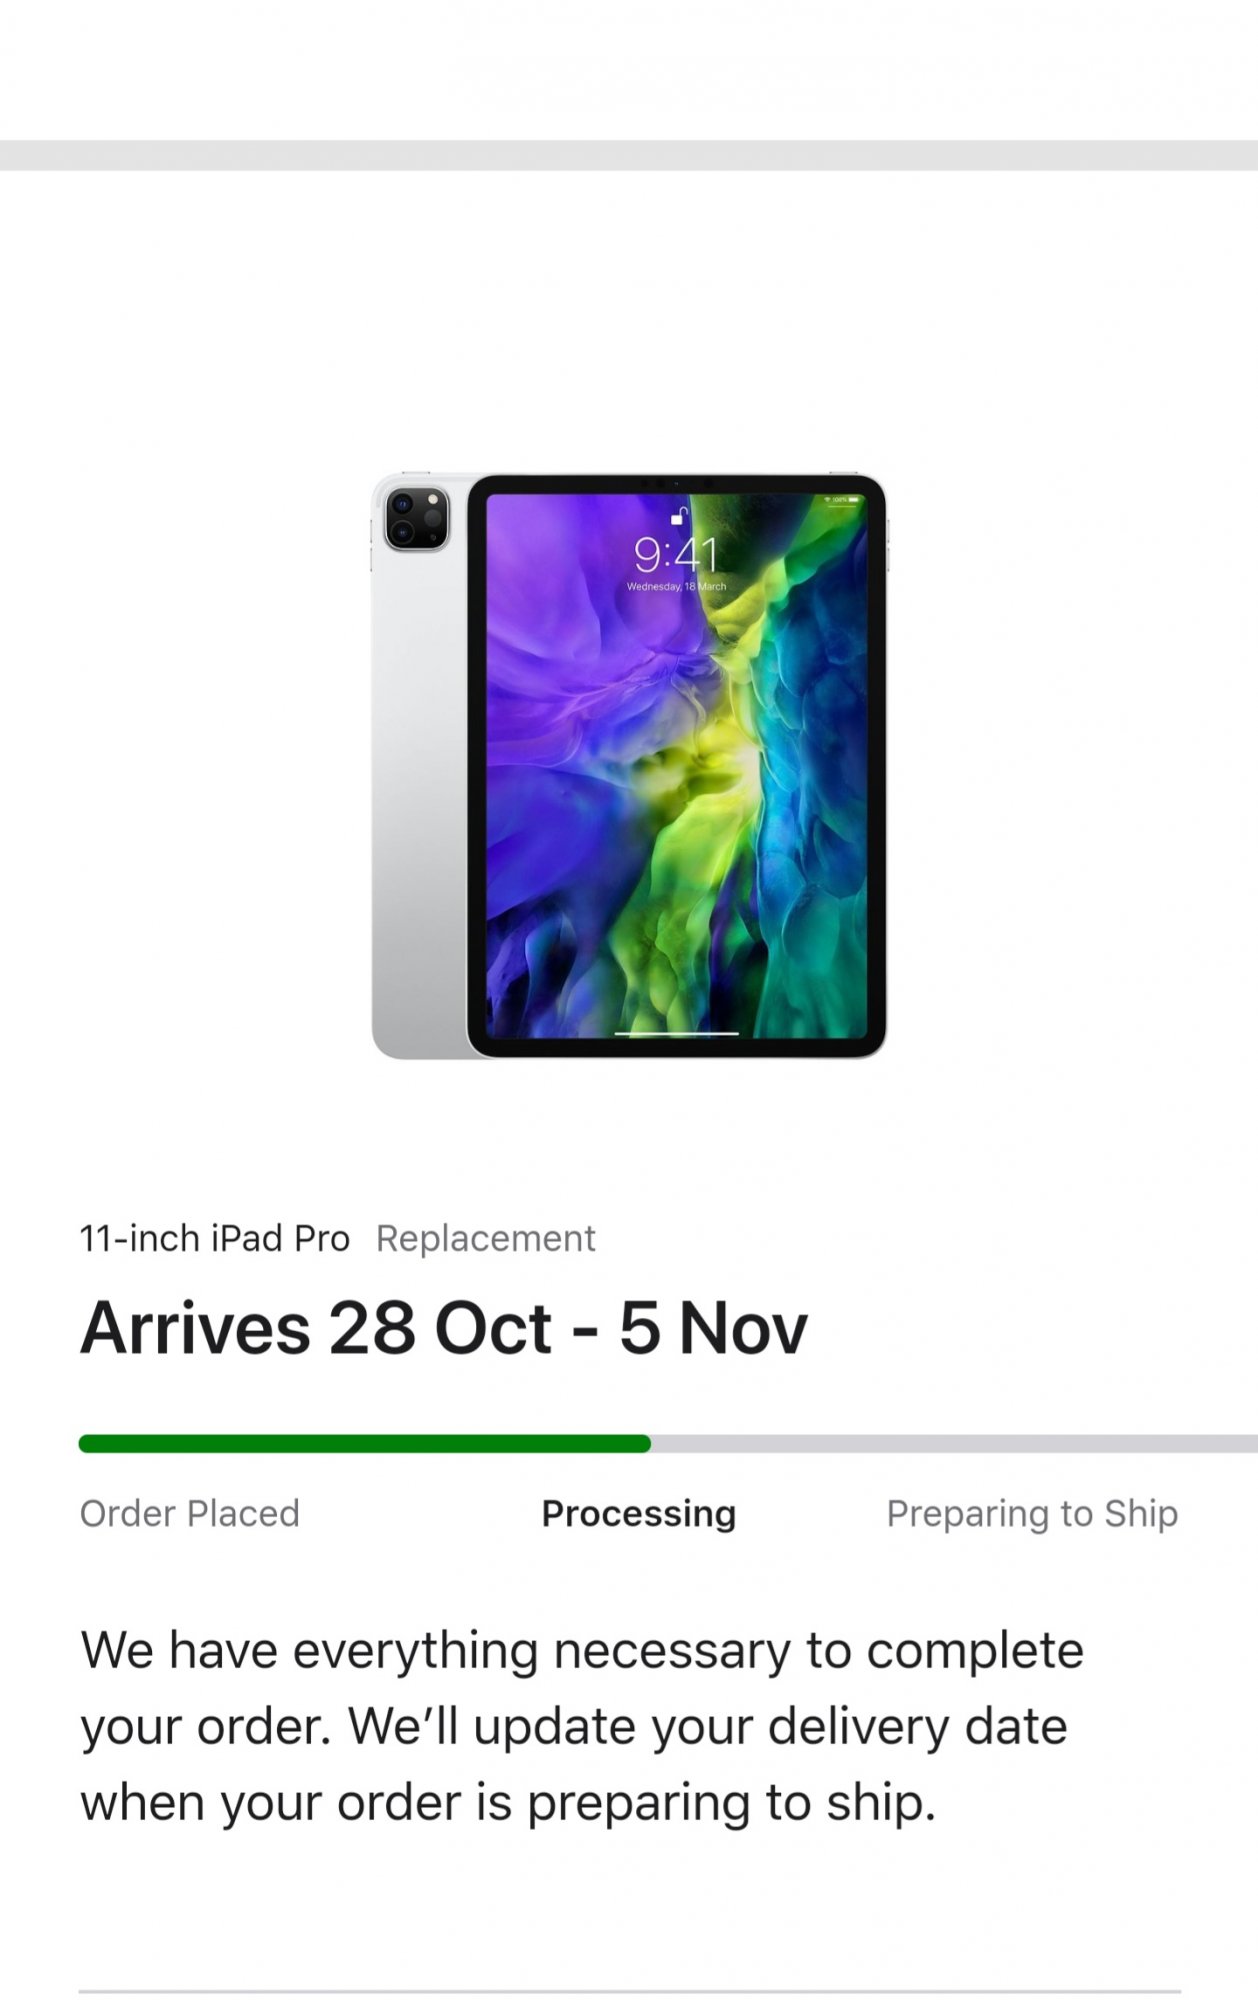
Task: Click the Wednesday, 18 March date text
Action: (x=676, y=586)
